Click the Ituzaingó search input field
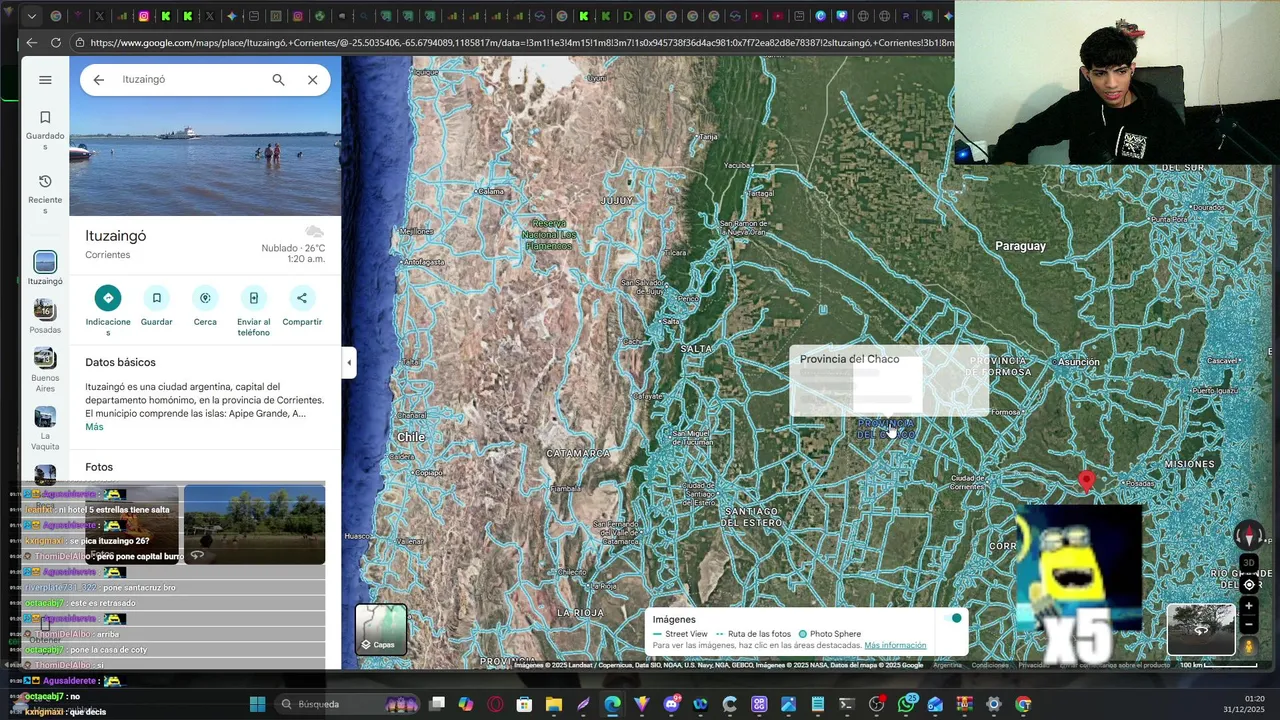 coord(190,80)
